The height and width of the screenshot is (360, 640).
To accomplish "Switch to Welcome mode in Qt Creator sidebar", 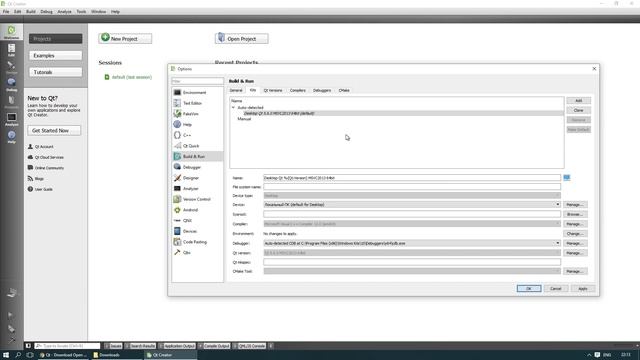I will point(11,32).
